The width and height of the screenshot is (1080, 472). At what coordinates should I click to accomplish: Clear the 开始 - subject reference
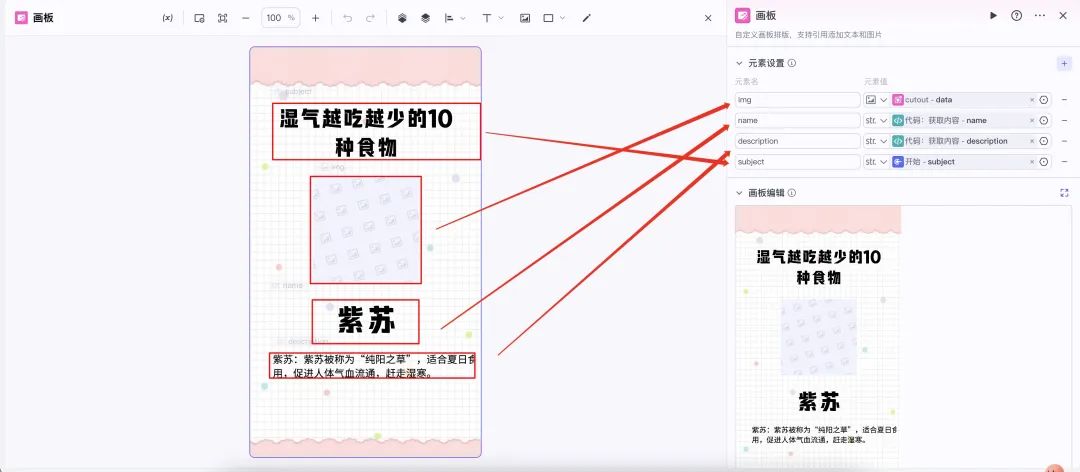1032,162
